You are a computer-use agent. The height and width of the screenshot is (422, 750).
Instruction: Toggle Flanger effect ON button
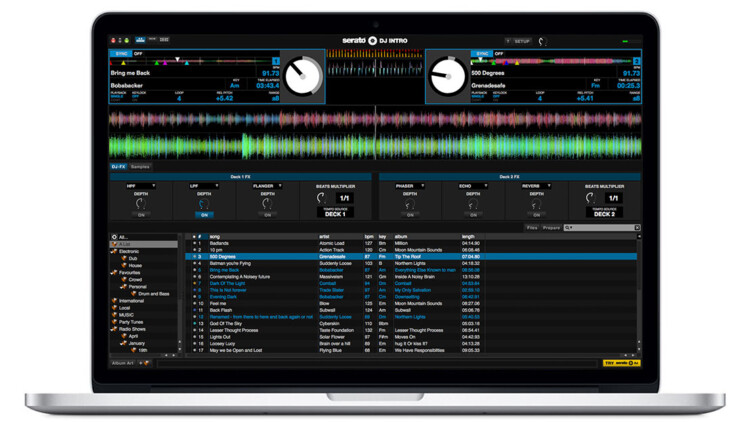click(267, 215)
